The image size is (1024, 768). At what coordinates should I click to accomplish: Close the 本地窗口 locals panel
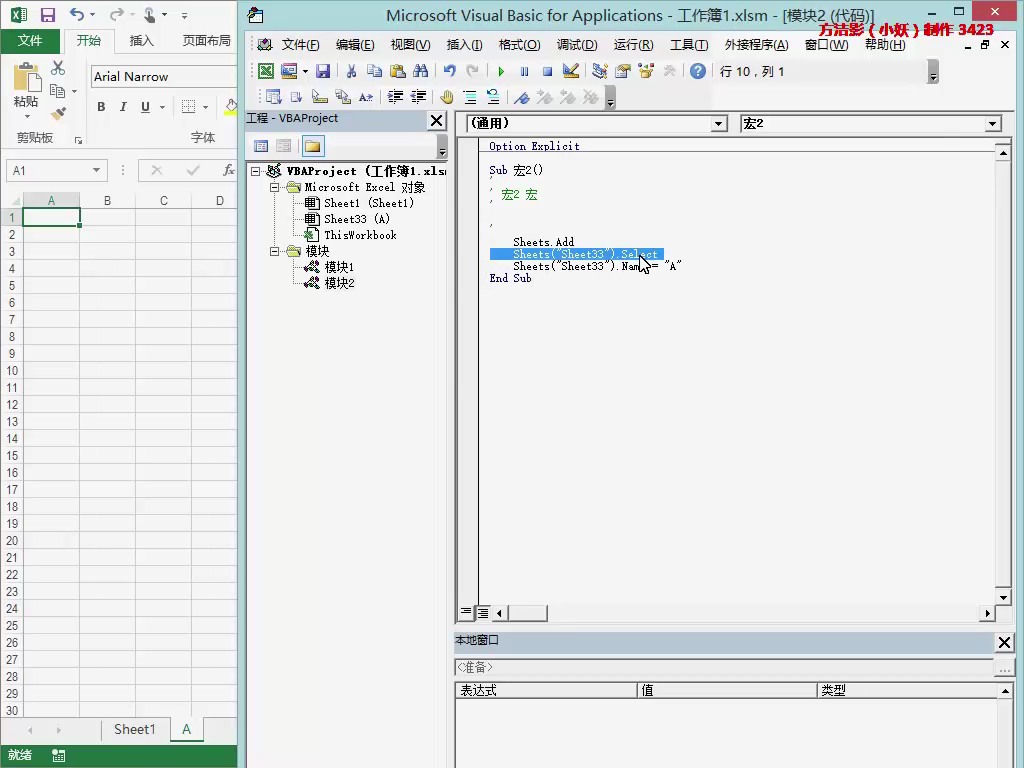coord(1004,642)
